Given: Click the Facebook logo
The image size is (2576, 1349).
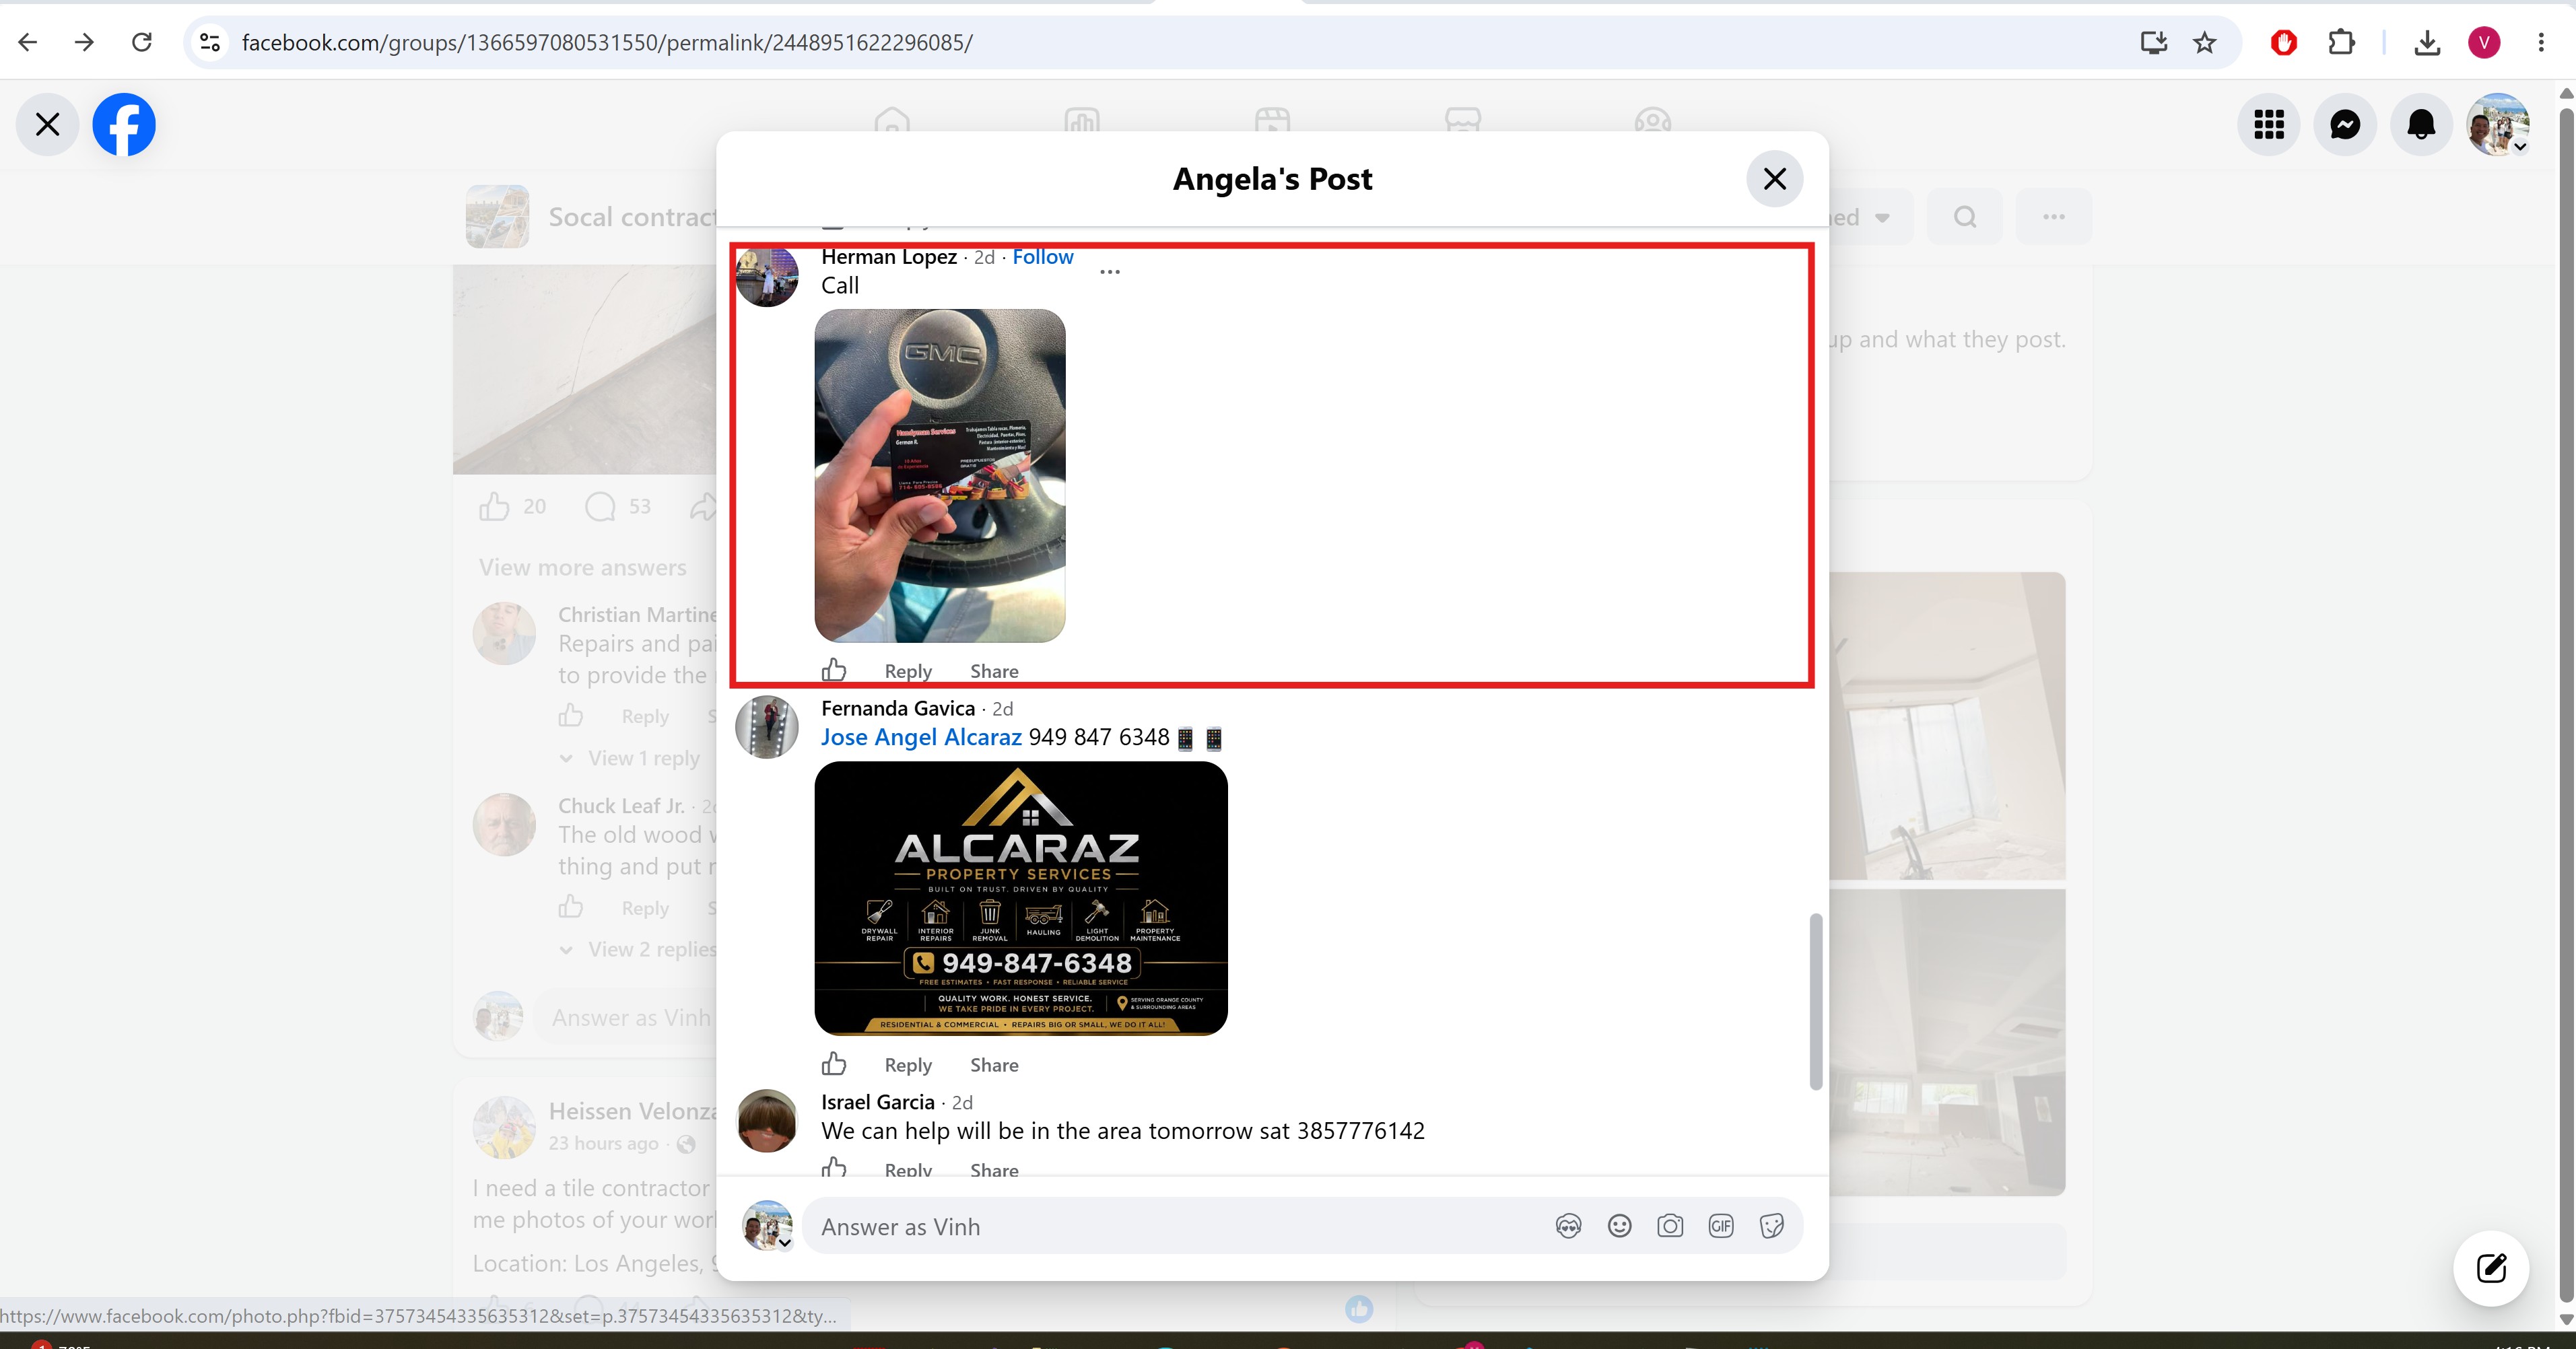Looking at the screenshot, I should [x=124, y=125].
